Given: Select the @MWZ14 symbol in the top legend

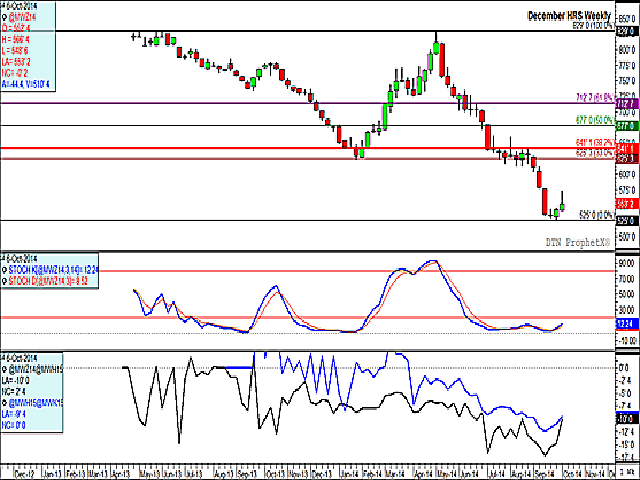Looking at the screenshot, I should [22, 17].
